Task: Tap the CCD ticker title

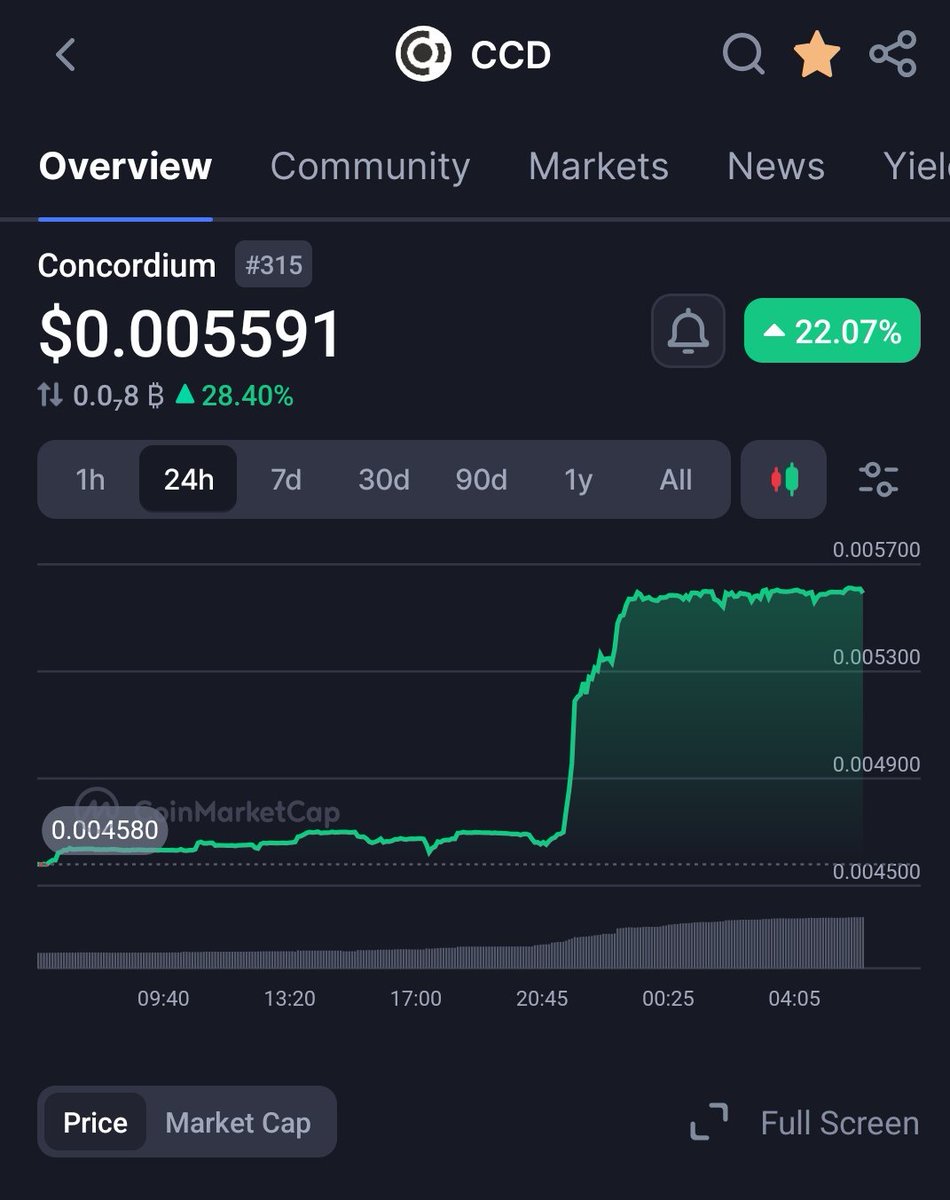Action: tap(511, 55)
